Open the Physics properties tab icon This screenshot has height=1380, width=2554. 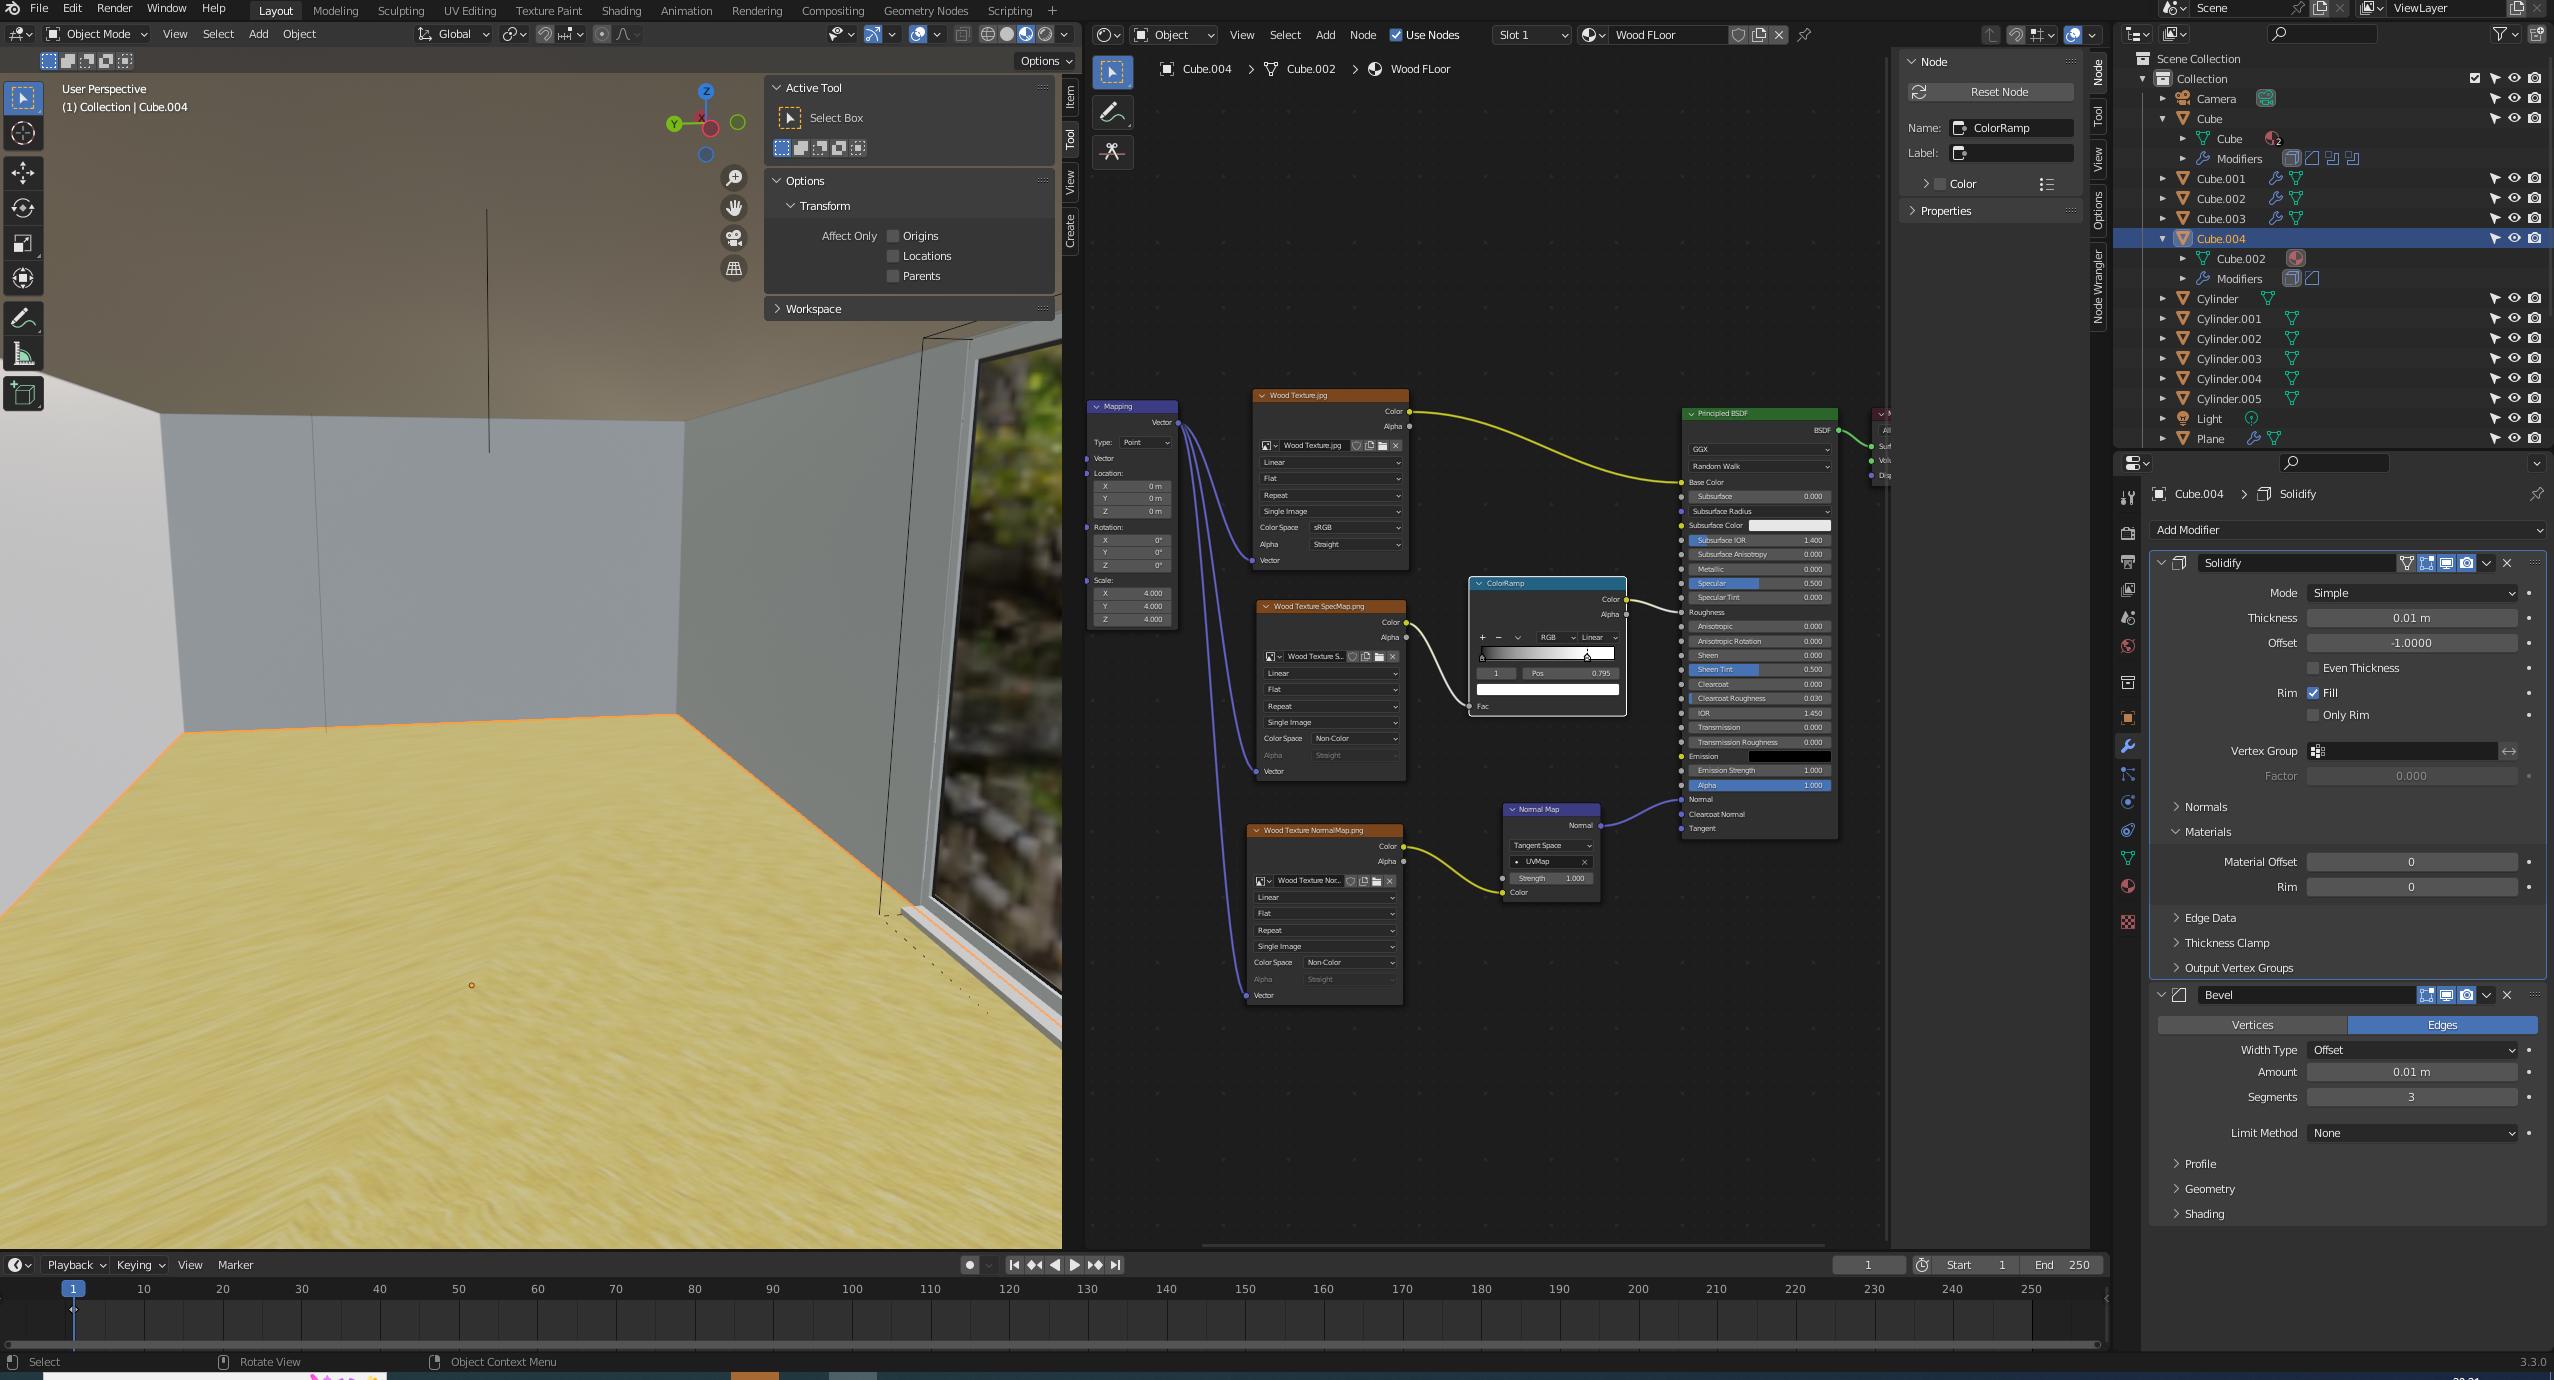point(2128,802)
